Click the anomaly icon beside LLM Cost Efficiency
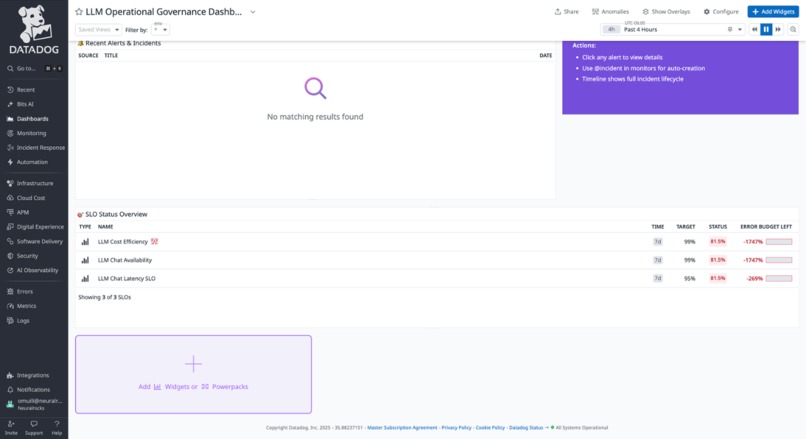 point(154,242)
